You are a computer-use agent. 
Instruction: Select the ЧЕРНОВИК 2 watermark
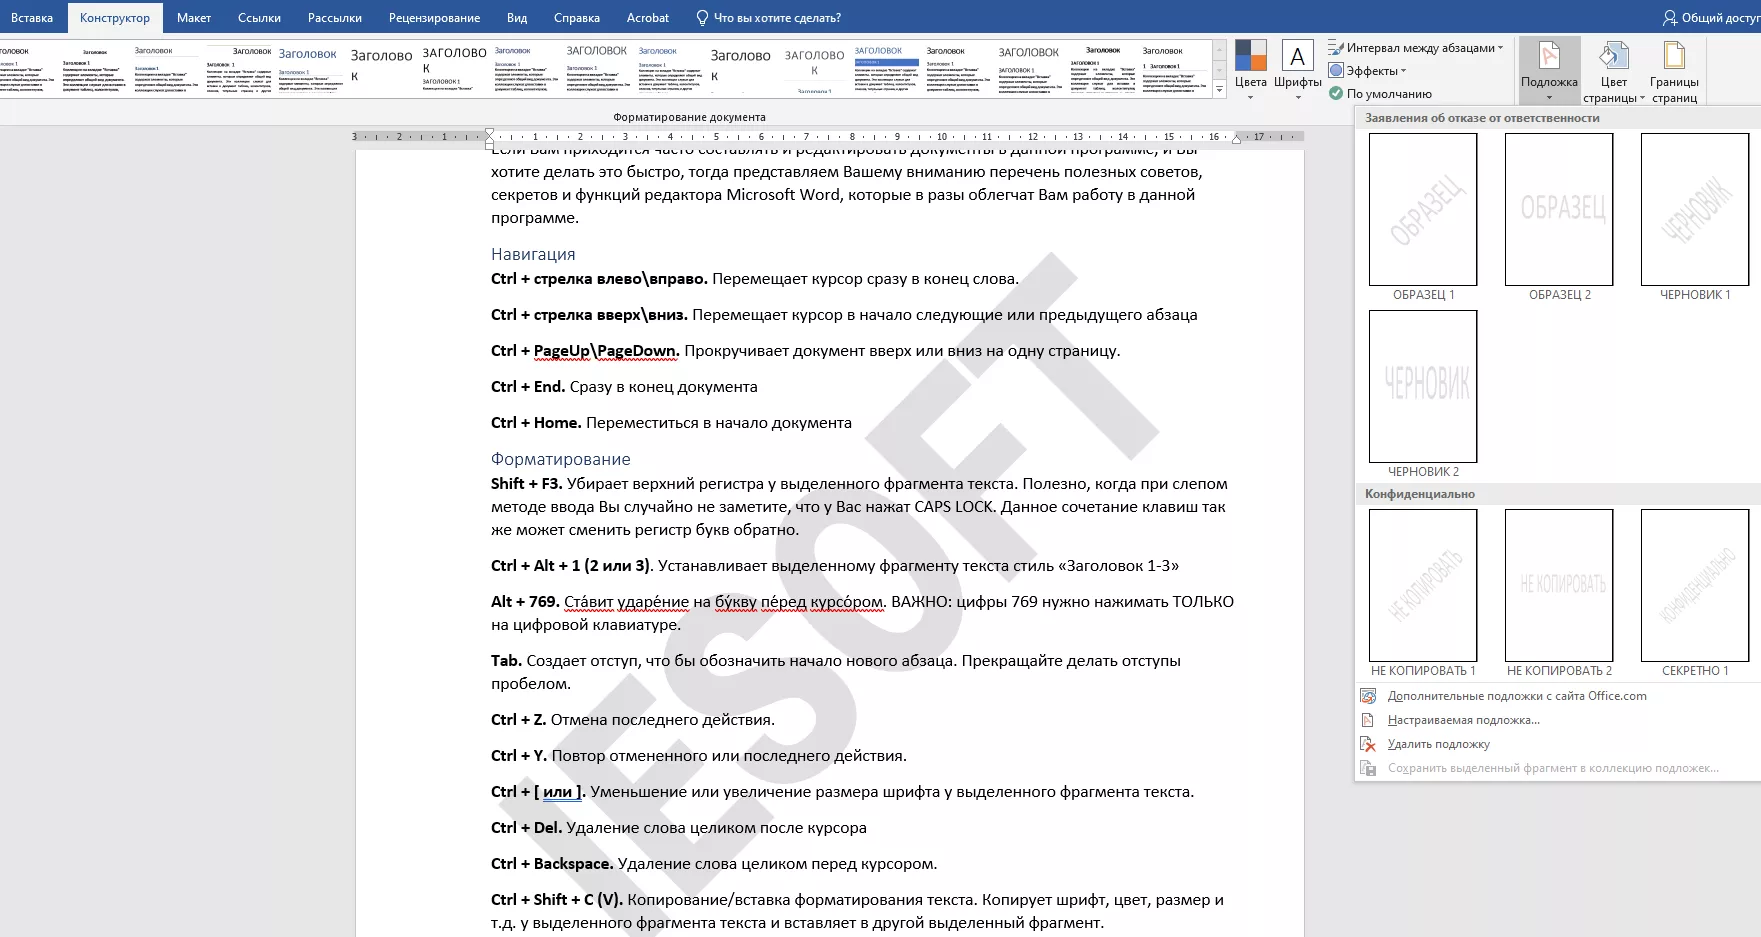[x=1422, y=387]
